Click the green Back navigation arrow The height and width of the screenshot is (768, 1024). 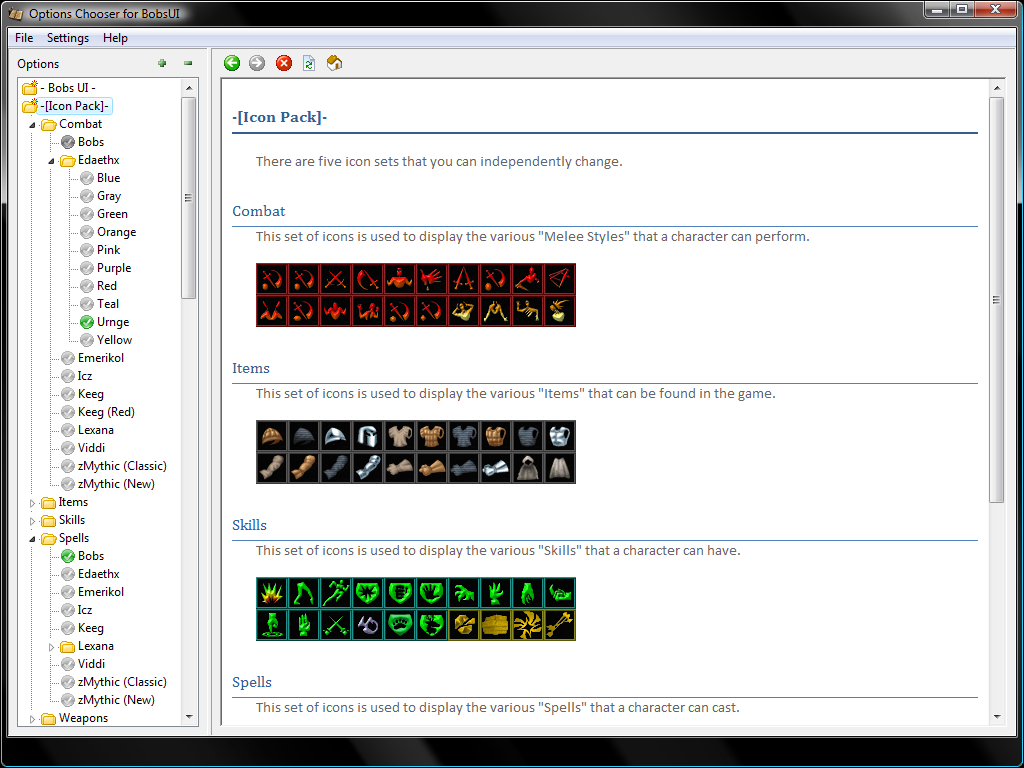pyautogui.click(x=232, y=63)
